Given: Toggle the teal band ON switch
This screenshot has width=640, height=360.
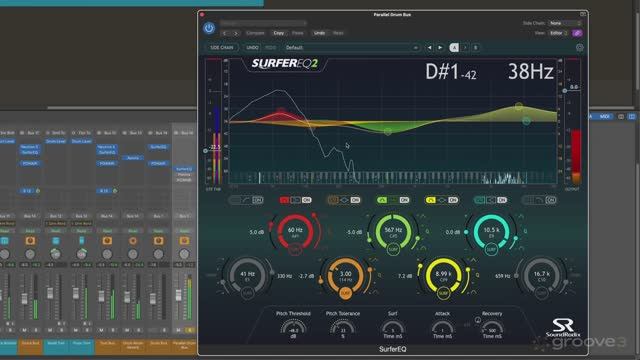Looking at the screenshot, I should [502, 200].
